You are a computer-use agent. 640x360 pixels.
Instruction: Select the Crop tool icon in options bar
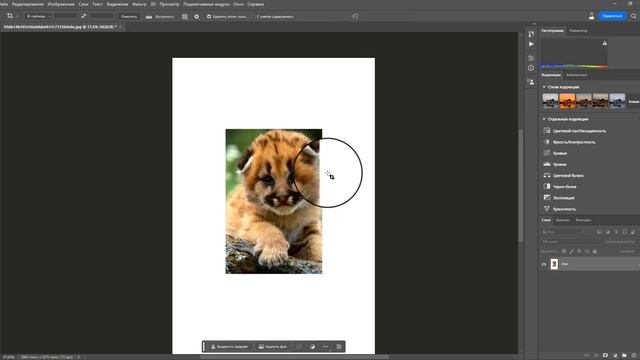click(x=9, y=16)
